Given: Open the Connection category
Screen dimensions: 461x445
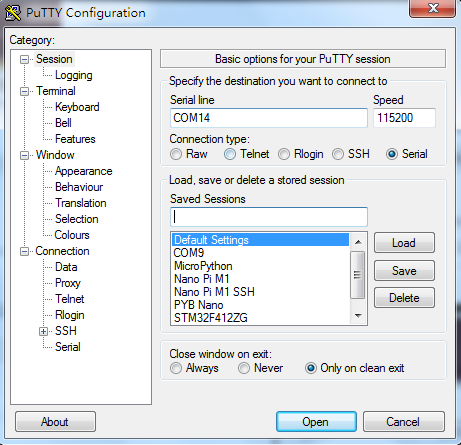Looking at the screenshot, I should pyautogui.click(x=62, y=251).
